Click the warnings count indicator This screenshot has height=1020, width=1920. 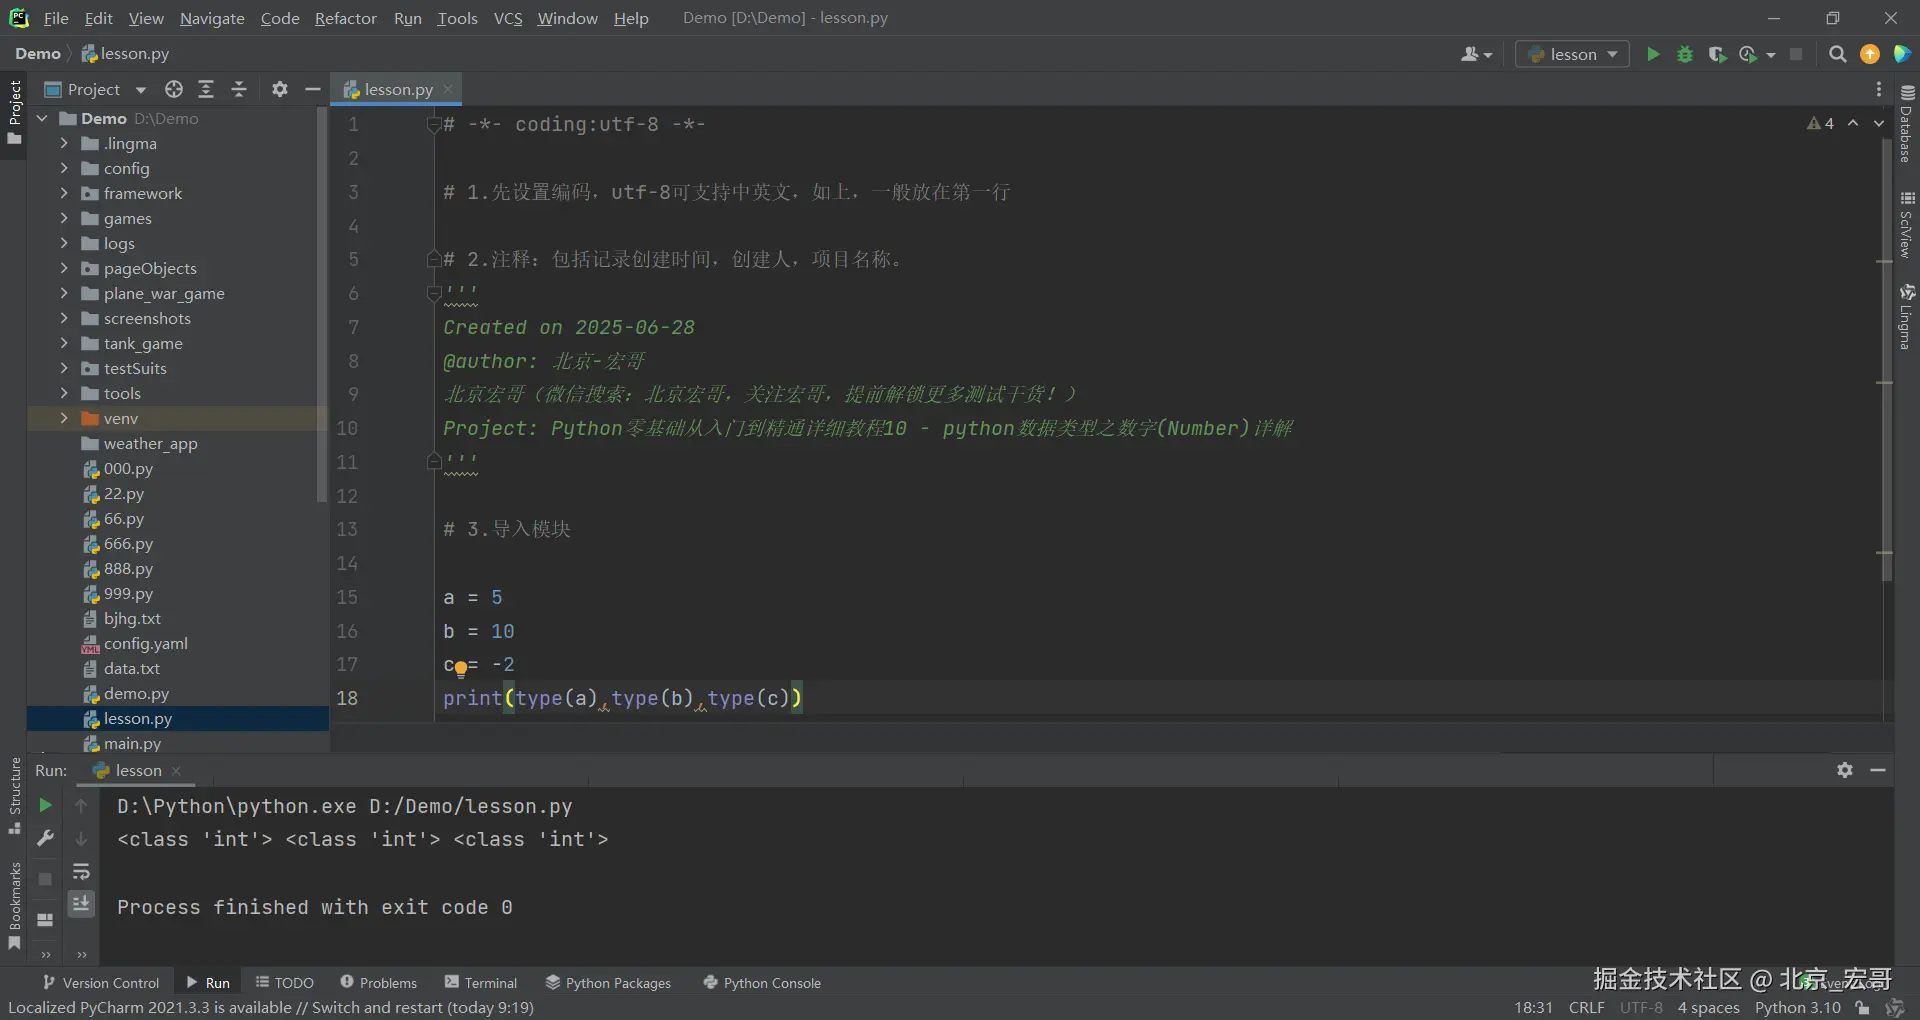1821,123
